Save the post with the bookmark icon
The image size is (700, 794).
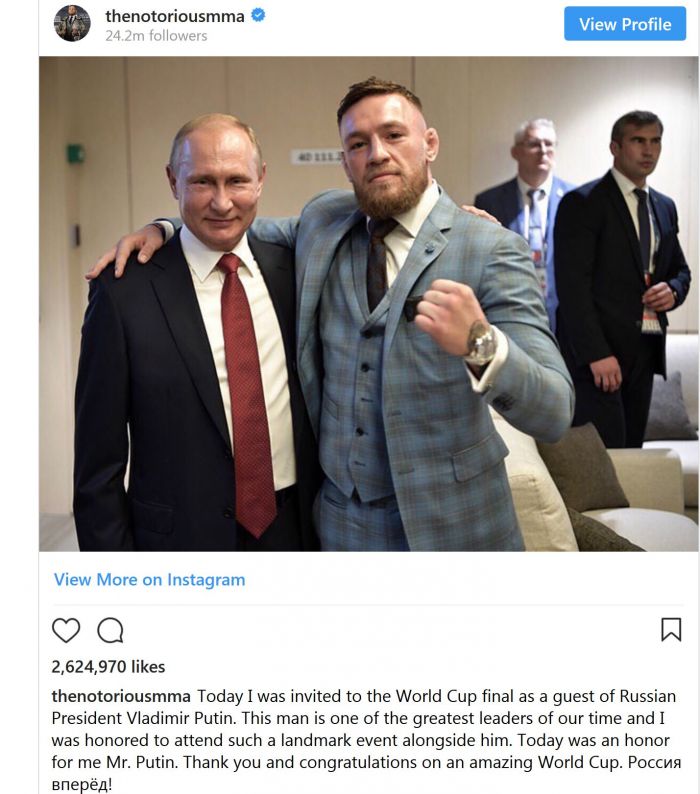(671, 629)
